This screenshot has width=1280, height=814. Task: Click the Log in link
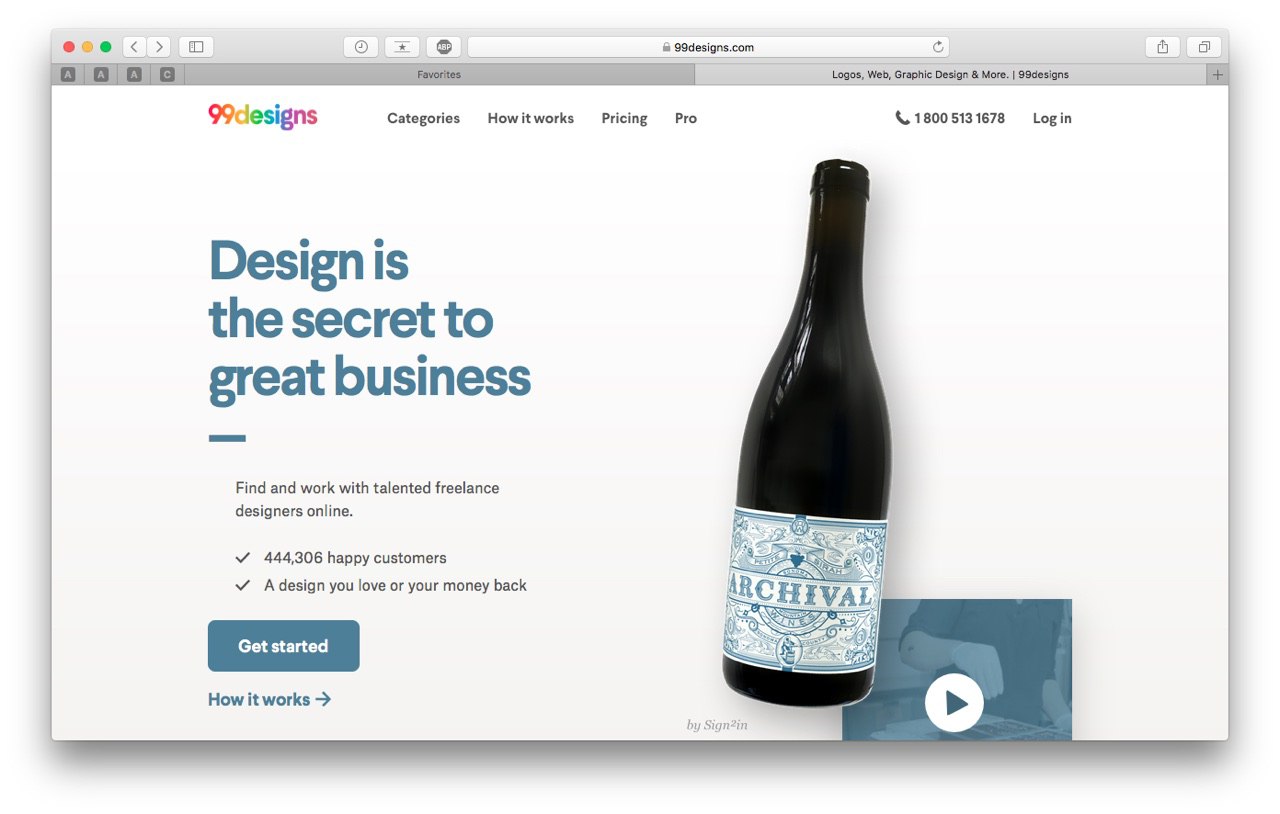(x=1052, y=118)
